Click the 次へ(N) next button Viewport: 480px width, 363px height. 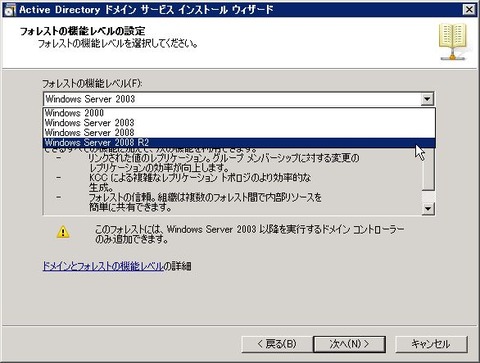click(x=349, y=344)
